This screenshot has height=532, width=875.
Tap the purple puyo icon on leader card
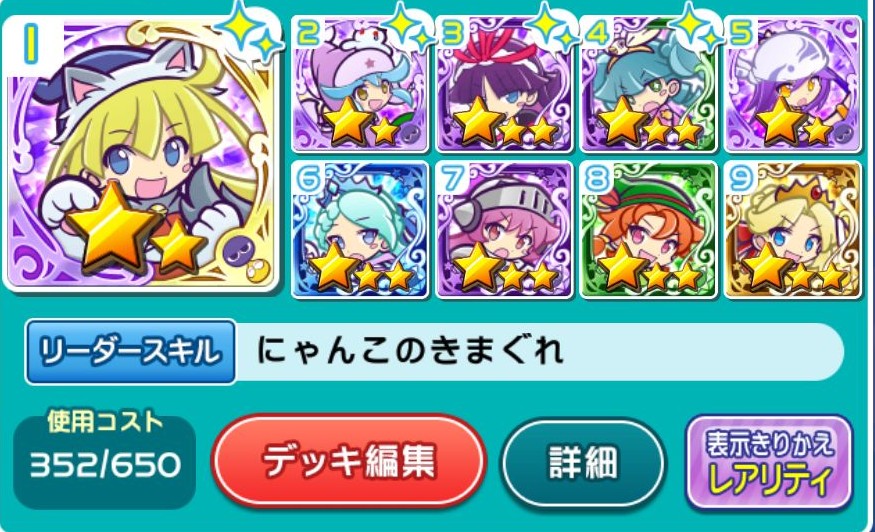pyautogui.click(x=239, y=252)
